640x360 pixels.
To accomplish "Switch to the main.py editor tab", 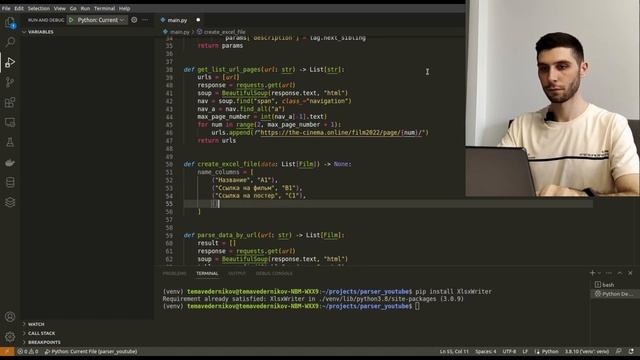I will 177,20.
